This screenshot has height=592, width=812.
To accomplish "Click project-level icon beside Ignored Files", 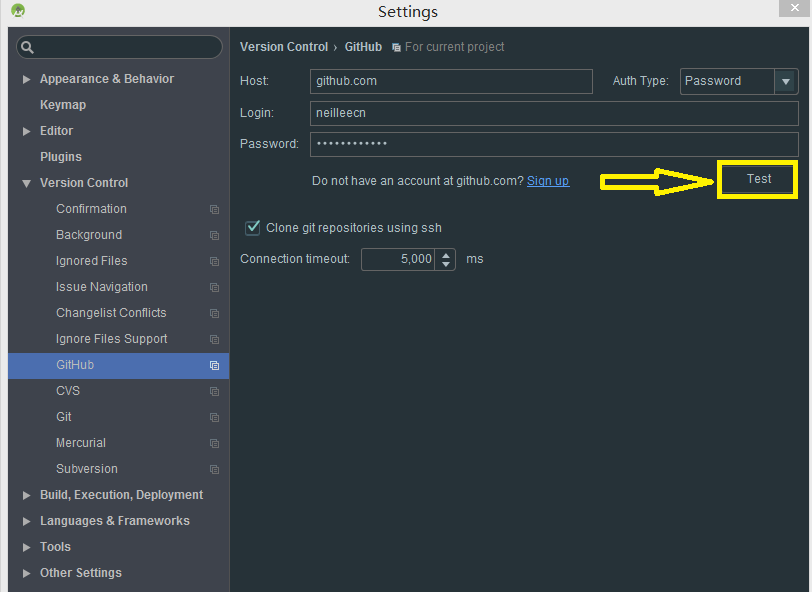I will (214, 261).
